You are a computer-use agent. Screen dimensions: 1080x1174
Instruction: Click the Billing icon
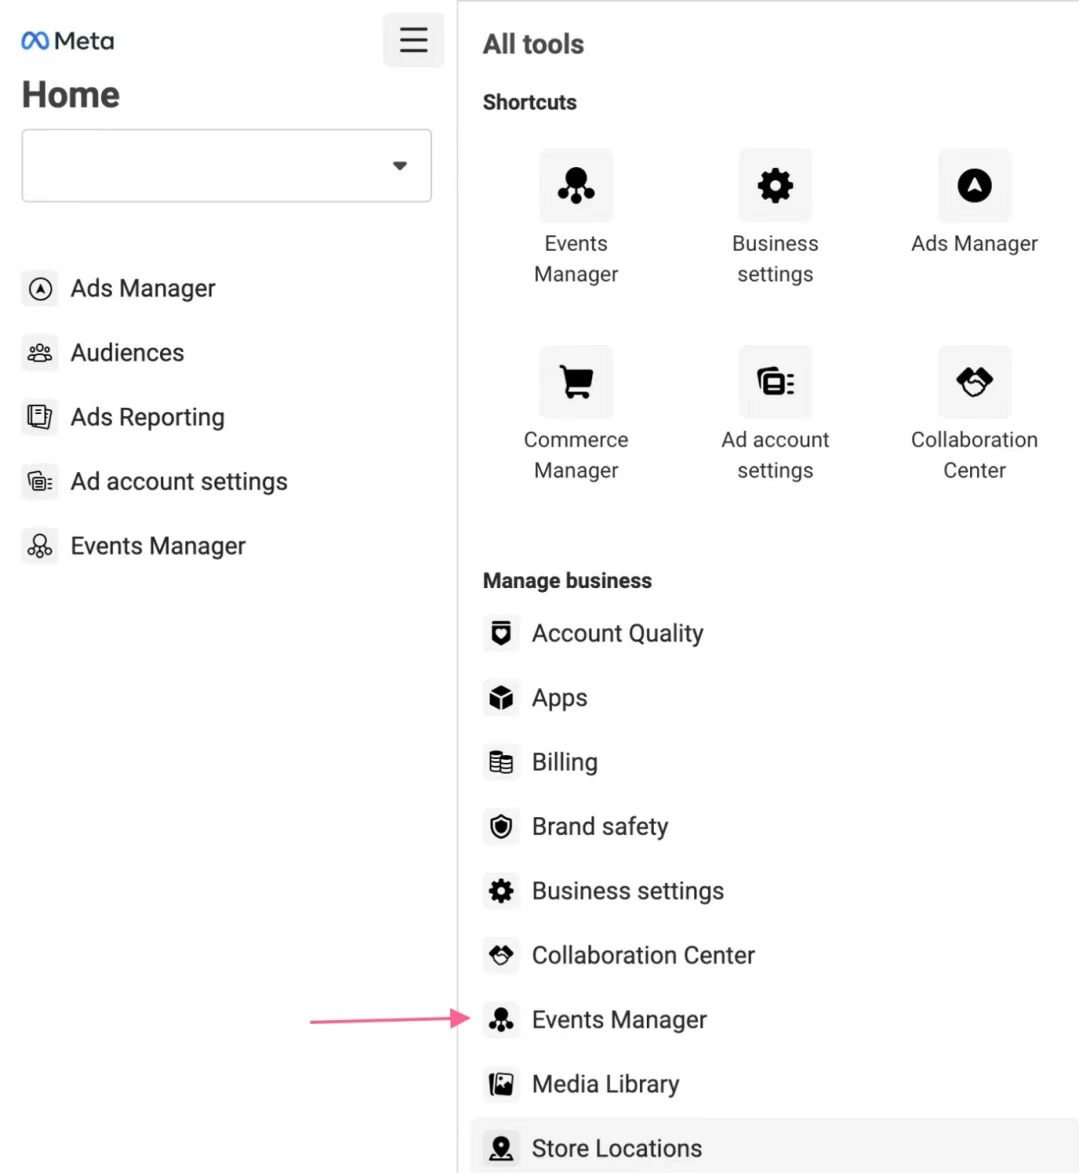click(x=501, y=762)
